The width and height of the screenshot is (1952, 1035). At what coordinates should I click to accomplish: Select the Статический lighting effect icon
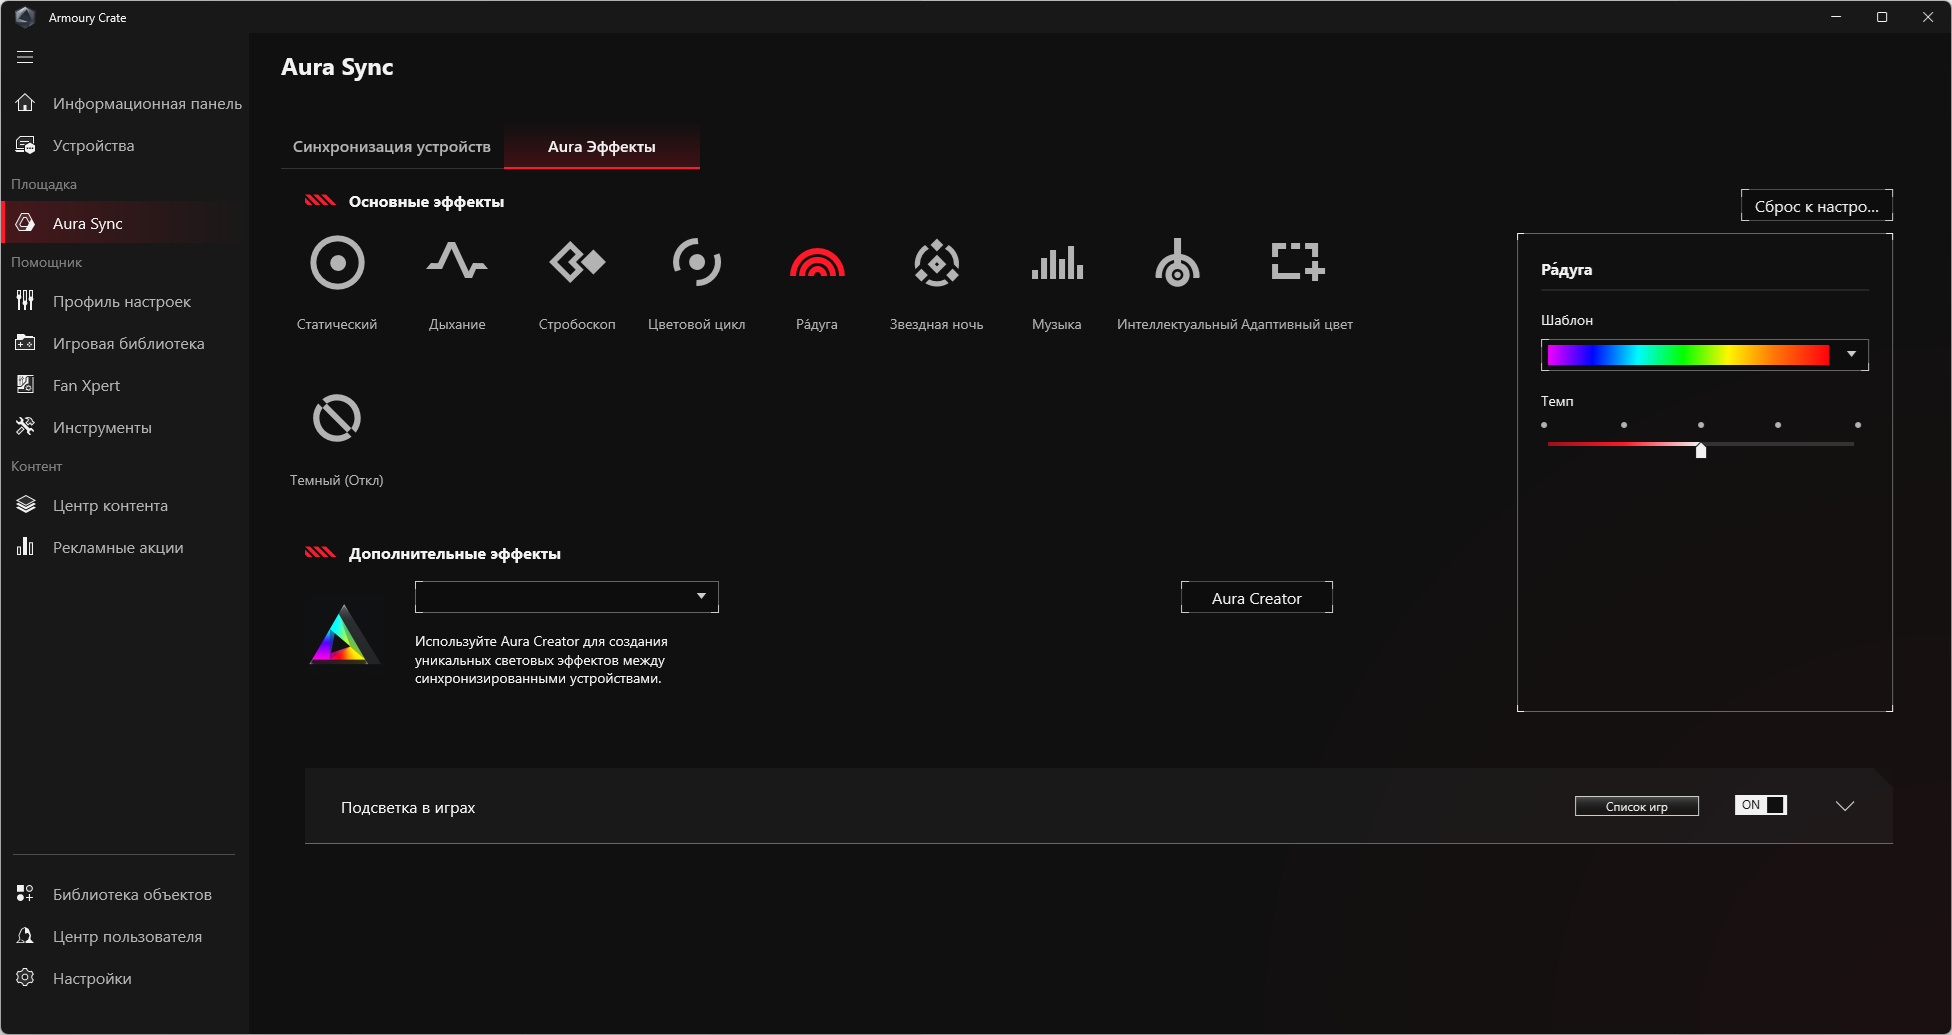337,263
